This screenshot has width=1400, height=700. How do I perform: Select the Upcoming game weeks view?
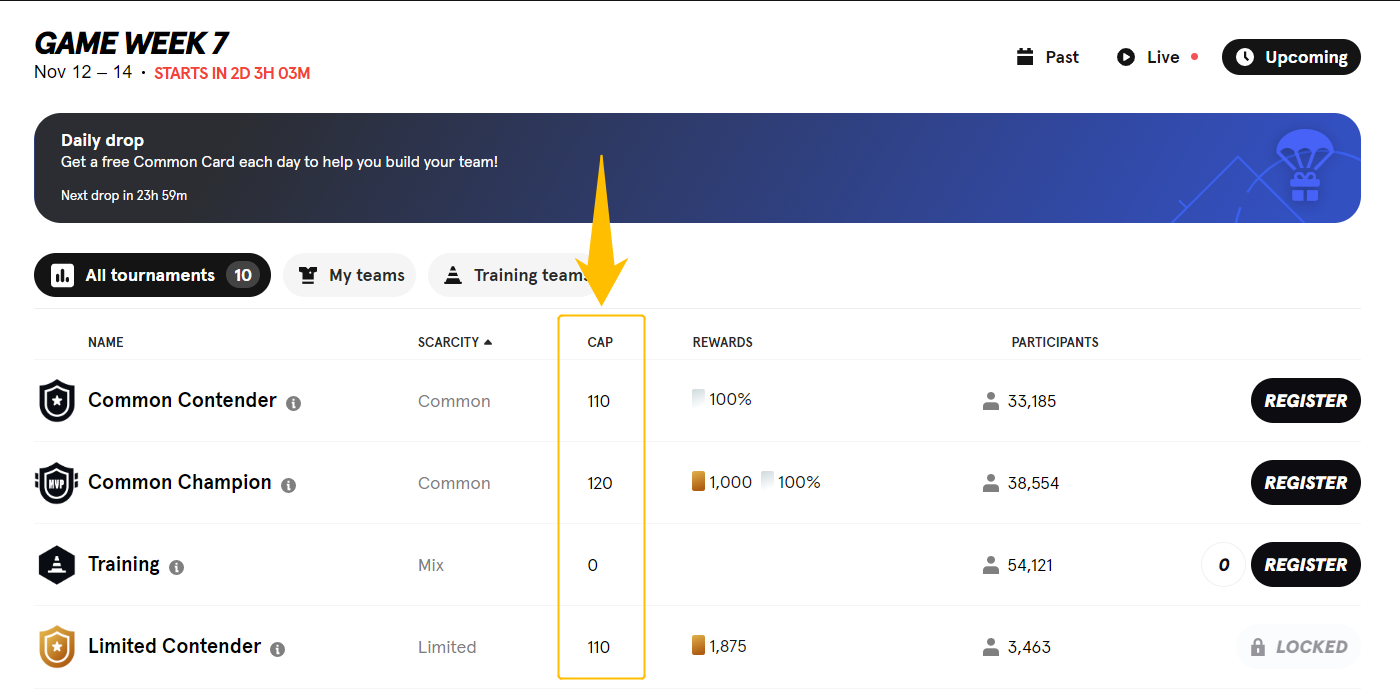click(1291, 57)
